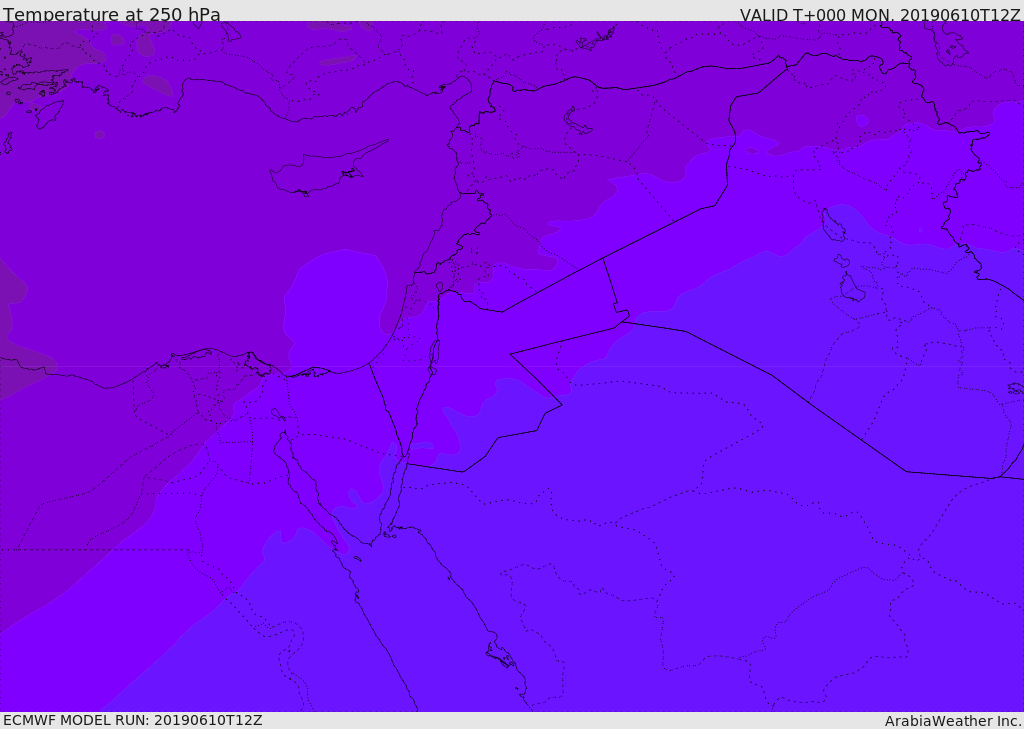This screenshot has height=729, width=1024.
Task: Click the 'ArabiaWeather Inc.' credit text
Action: coord(953,721)
